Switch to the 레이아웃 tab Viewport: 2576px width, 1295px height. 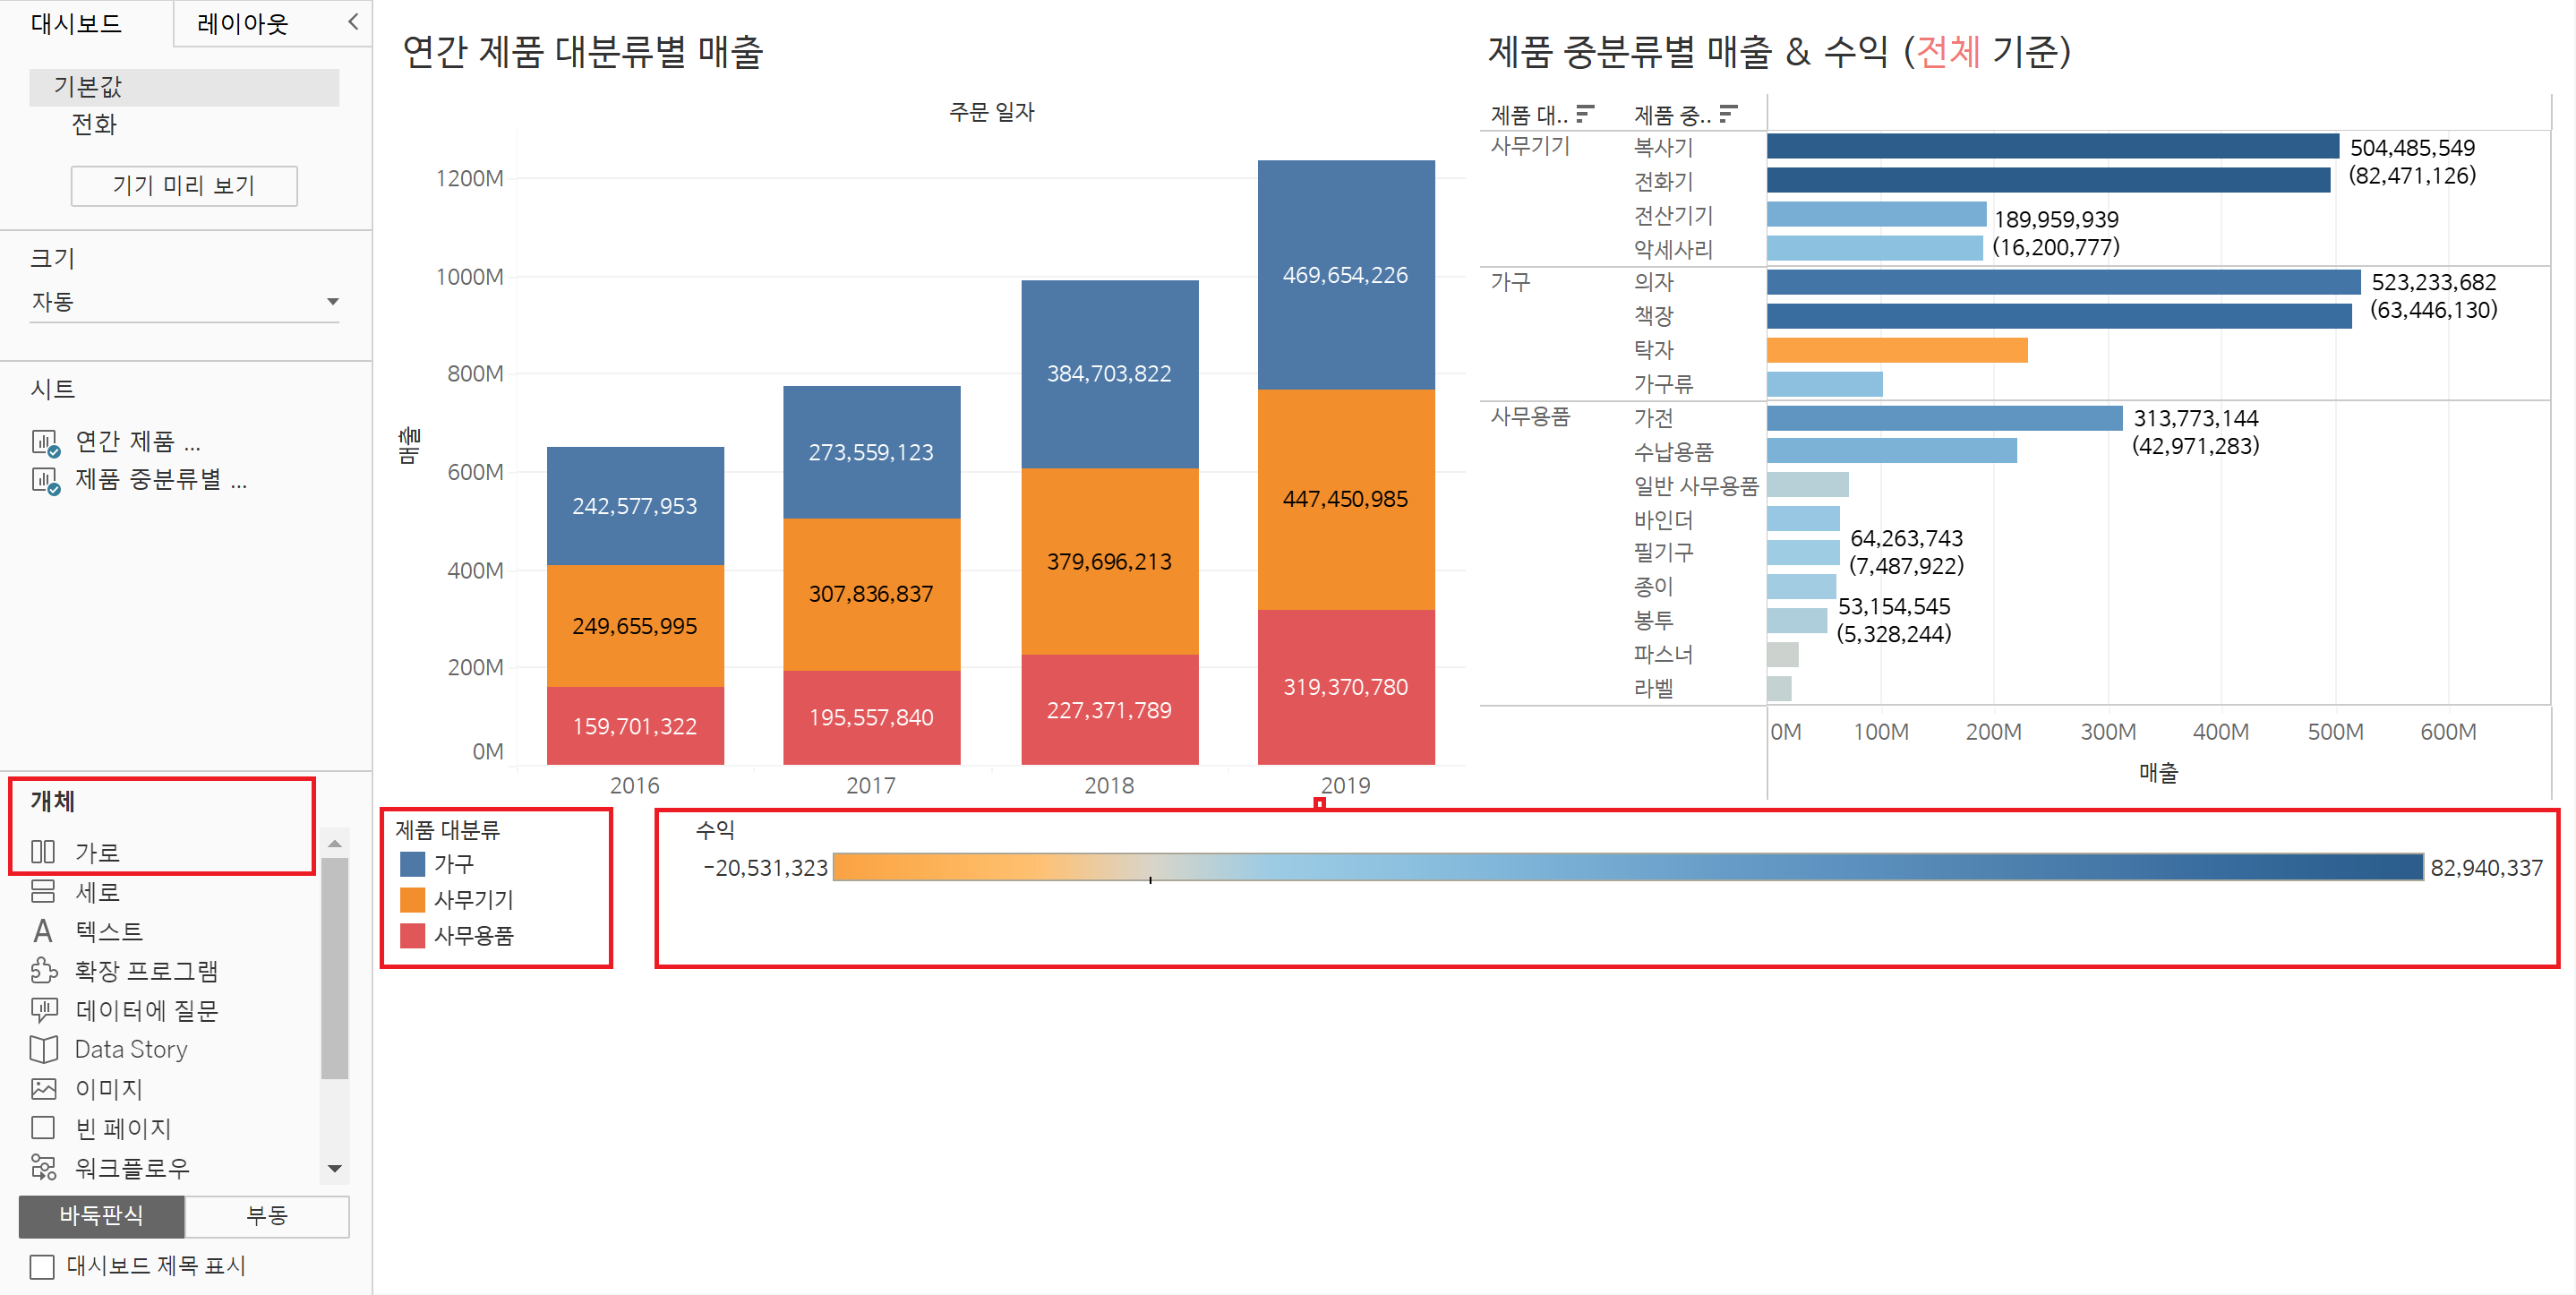click(x=243, y=23)
